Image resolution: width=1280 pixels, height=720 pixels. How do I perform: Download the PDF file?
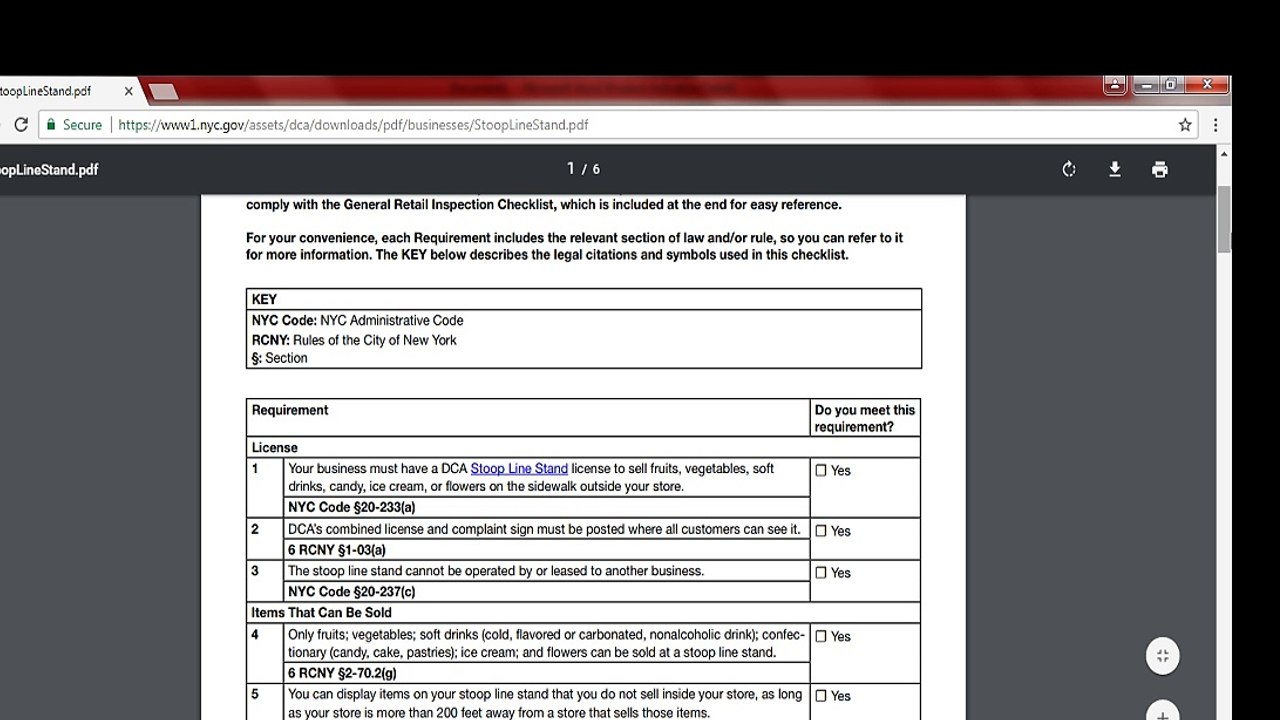tap(1114, 169)
